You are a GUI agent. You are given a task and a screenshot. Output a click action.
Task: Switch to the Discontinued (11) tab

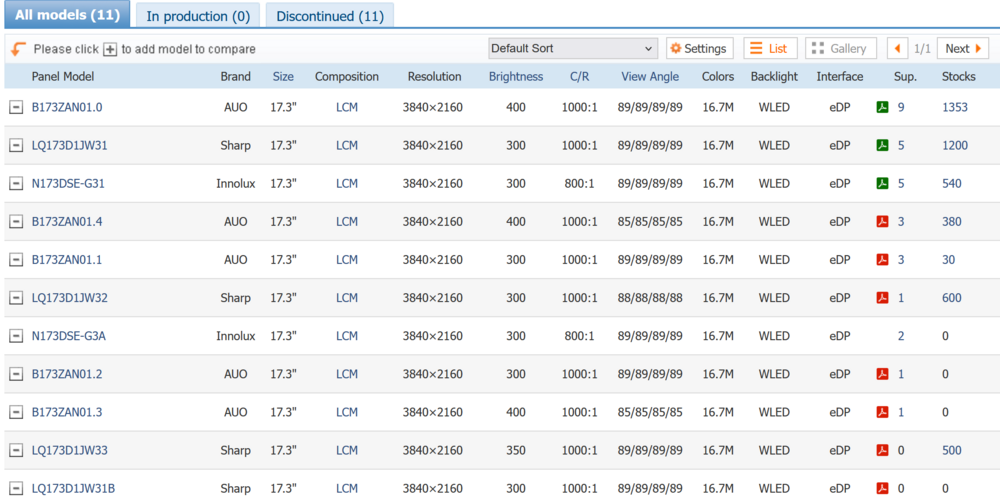pyautogui.click(x=329, y=16)
